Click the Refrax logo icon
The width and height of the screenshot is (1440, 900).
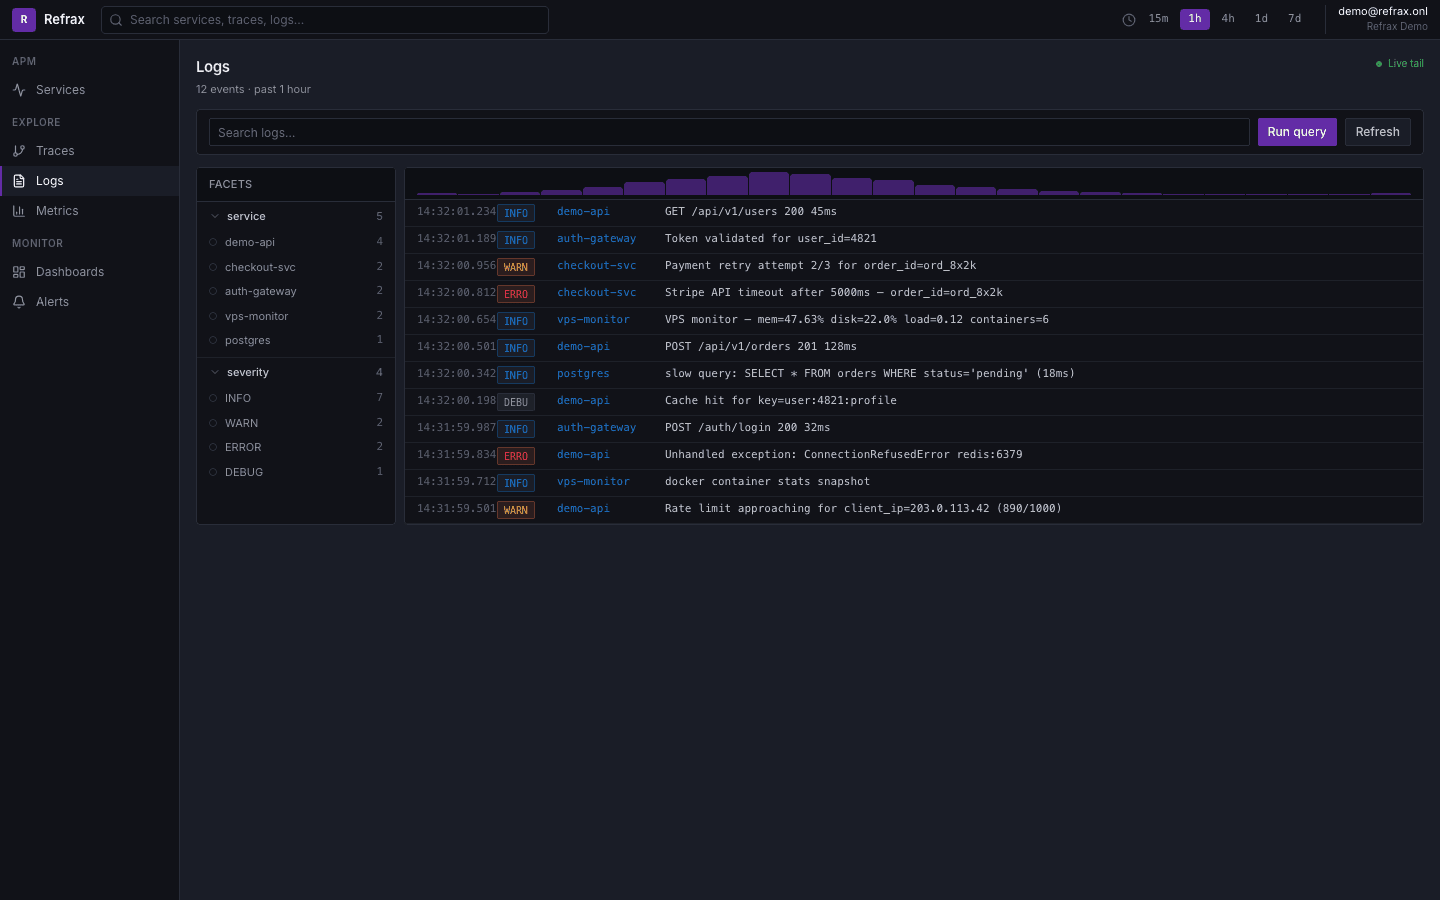(24, 19)
